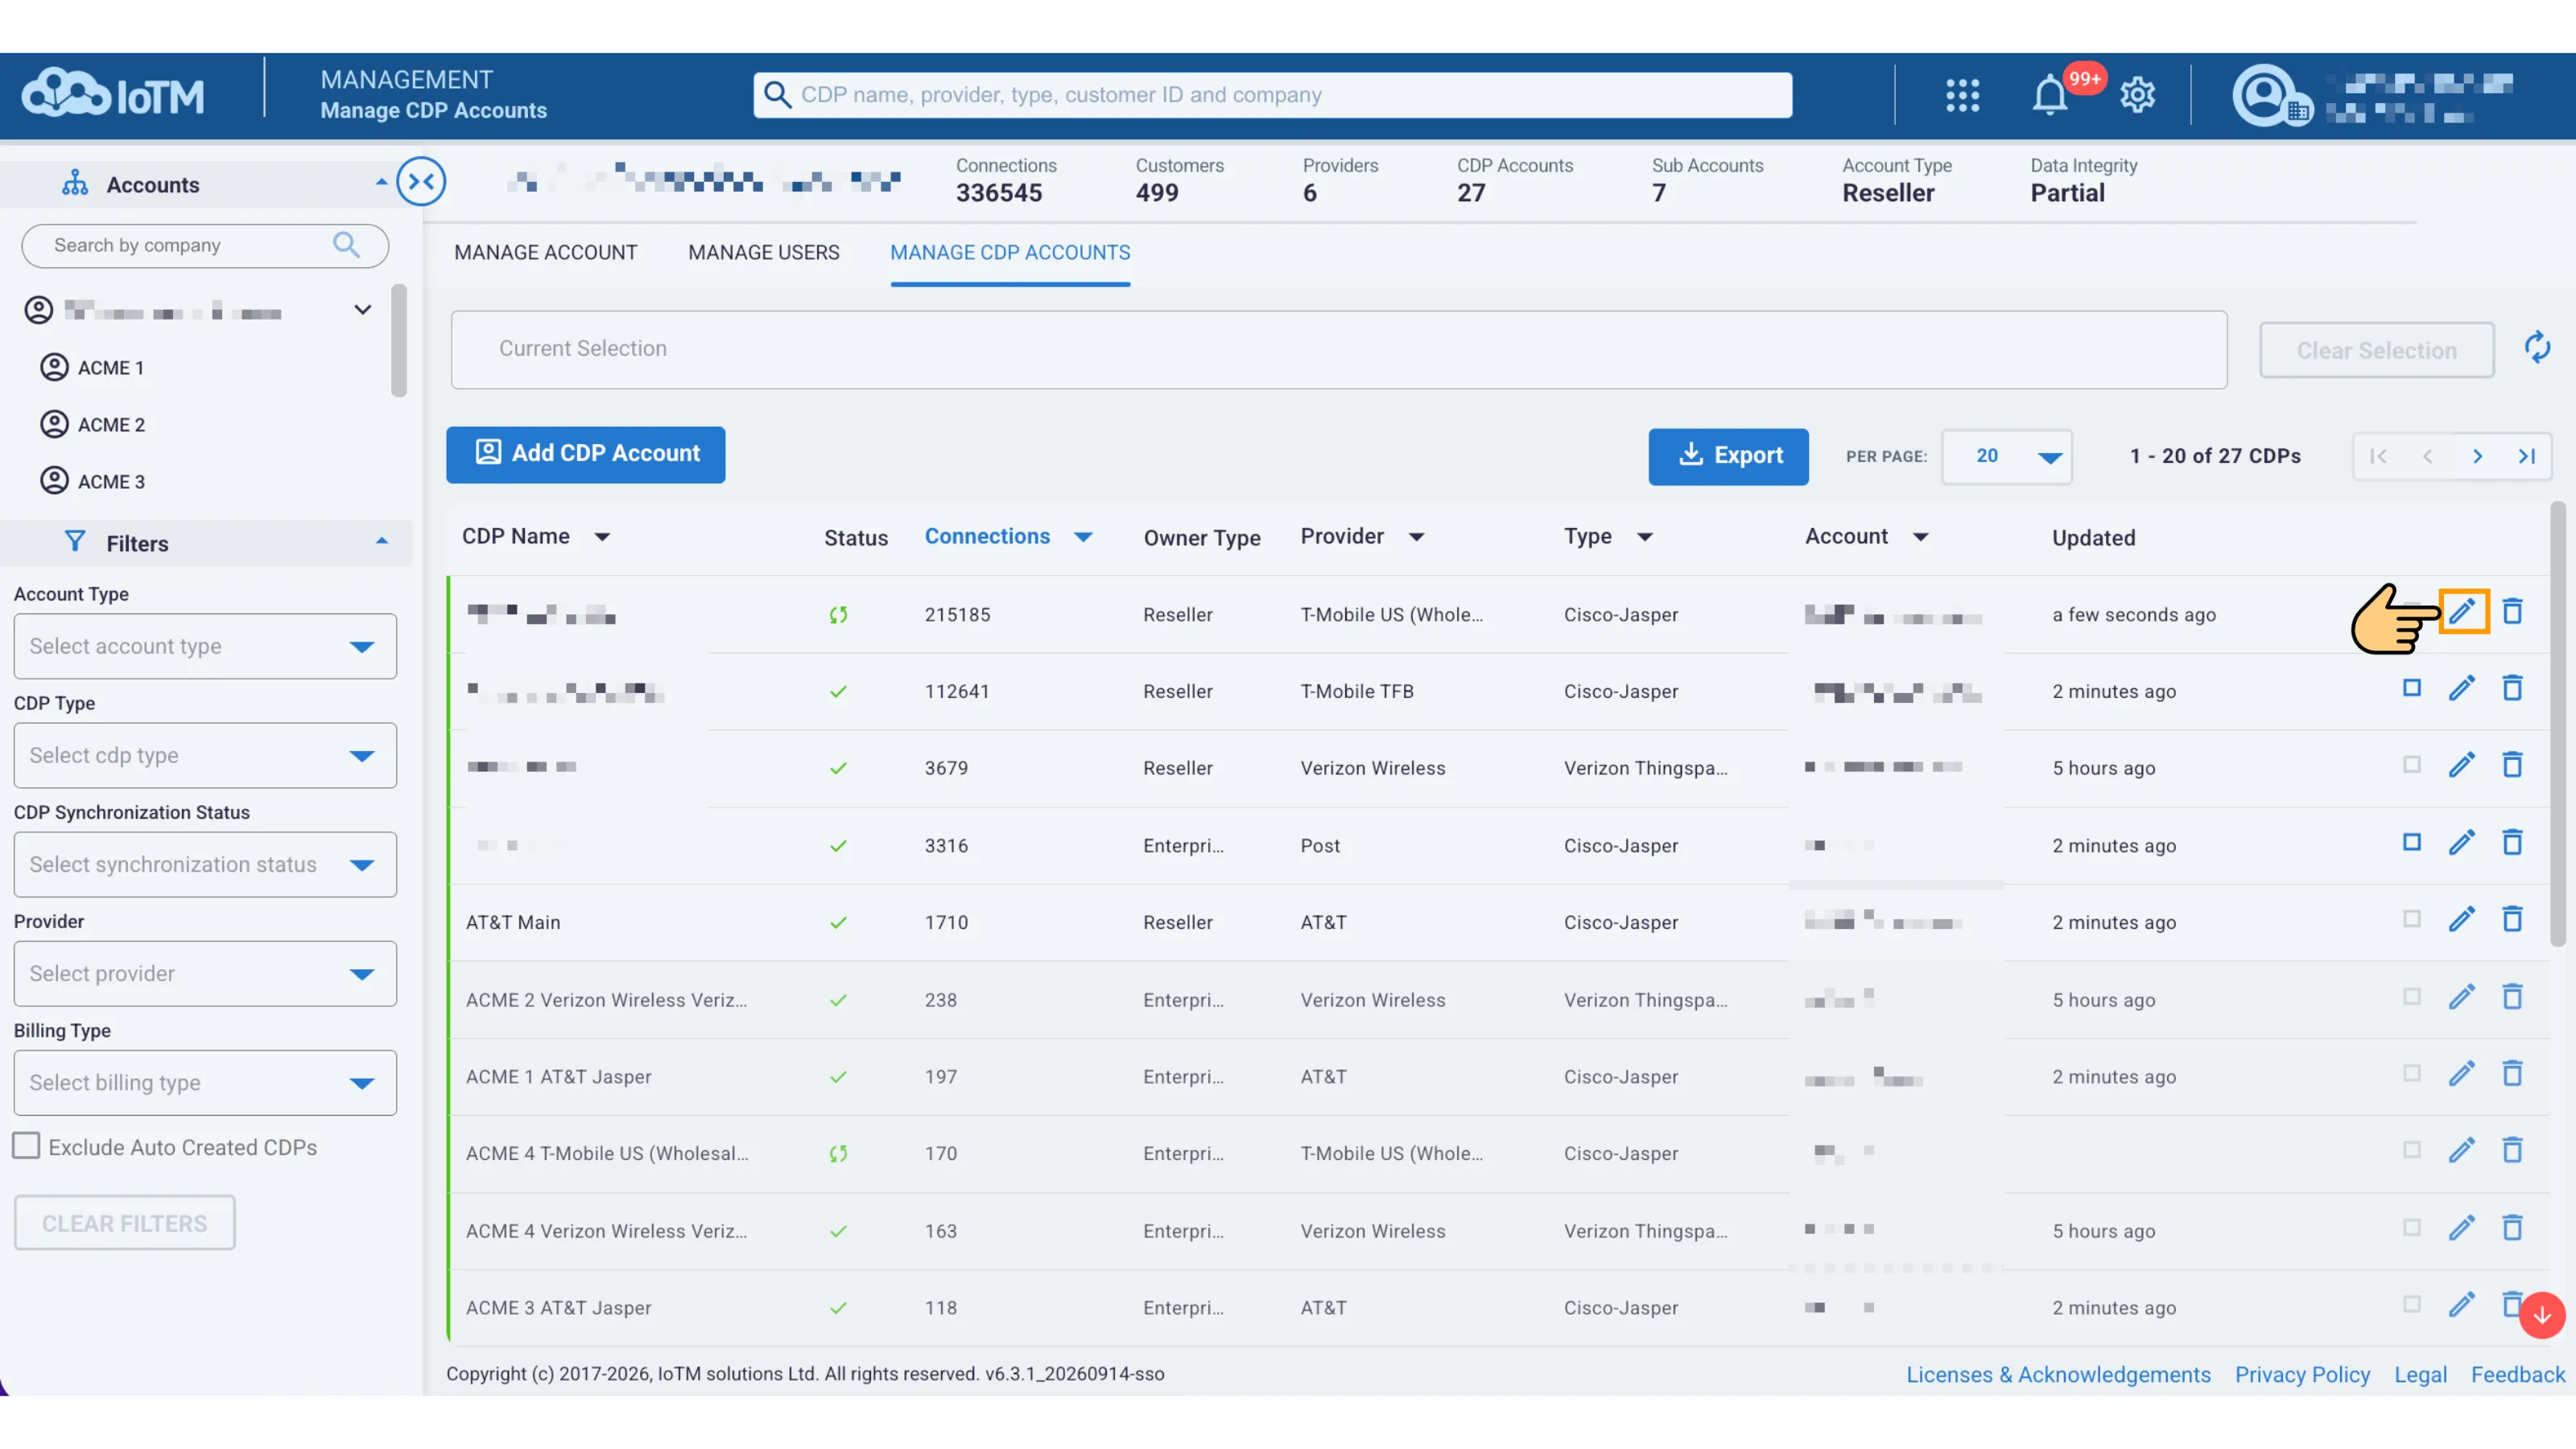The height and width of the screenshot is (1449, 2576).
Task: Expand parent company tree chevron
Action: [x=363, y=310]
